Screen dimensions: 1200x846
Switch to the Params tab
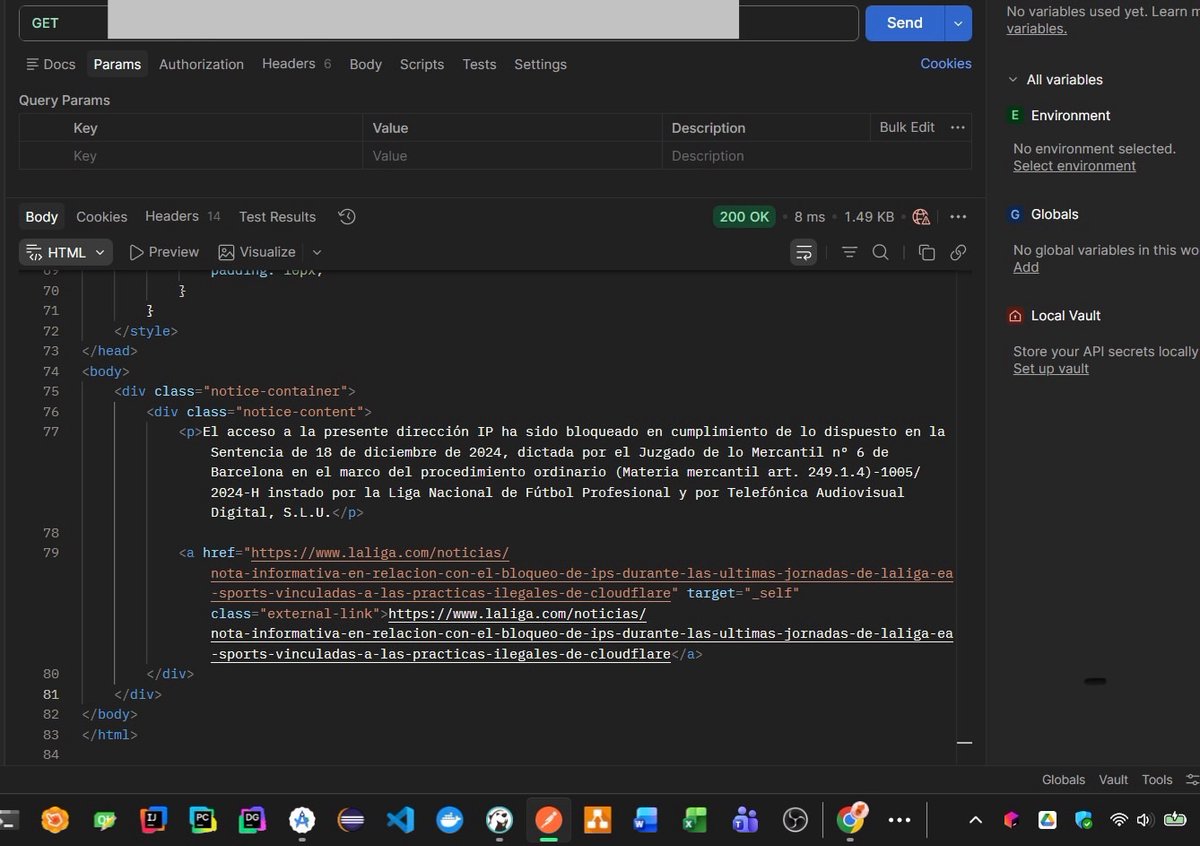pyautogui.click(x=117, y=64)
